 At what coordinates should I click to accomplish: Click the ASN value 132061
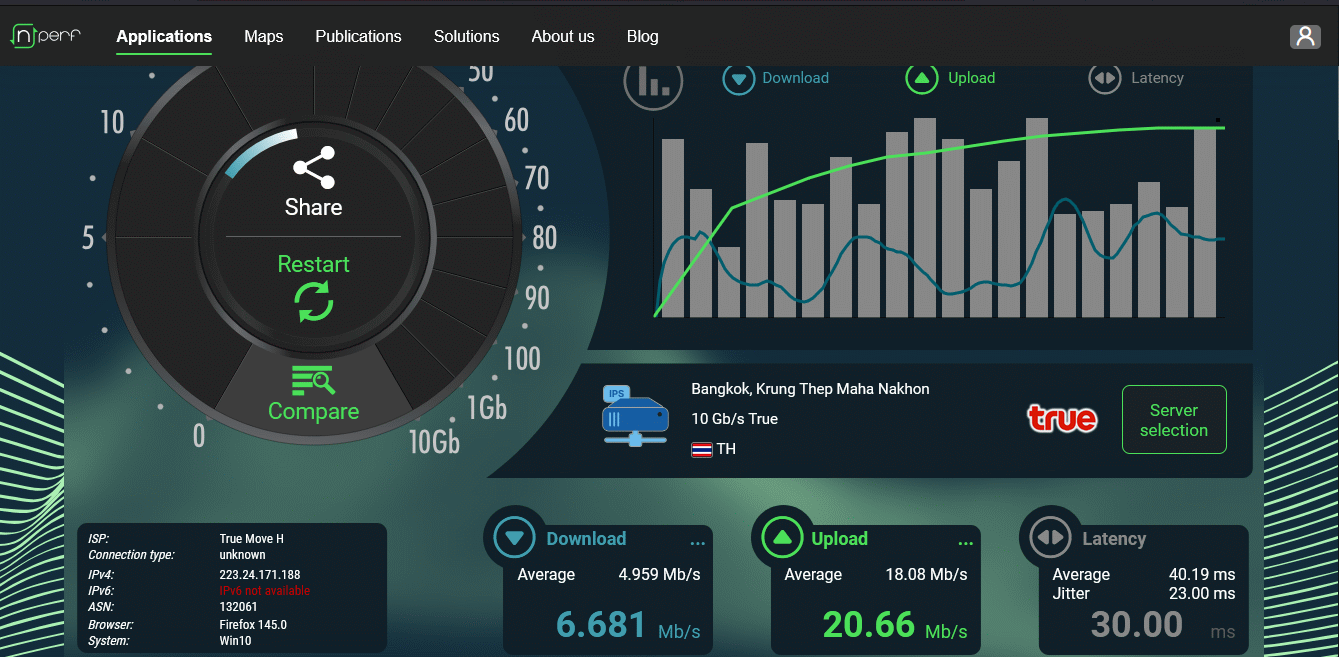point(238,607)
